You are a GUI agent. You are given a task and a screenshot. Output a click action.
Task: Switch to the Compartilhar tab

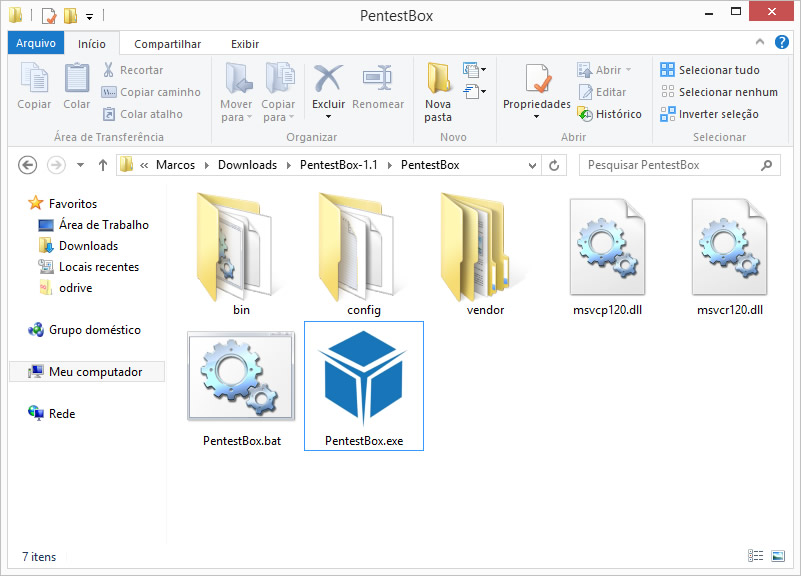pyautogui.click(x=168, y=44)
